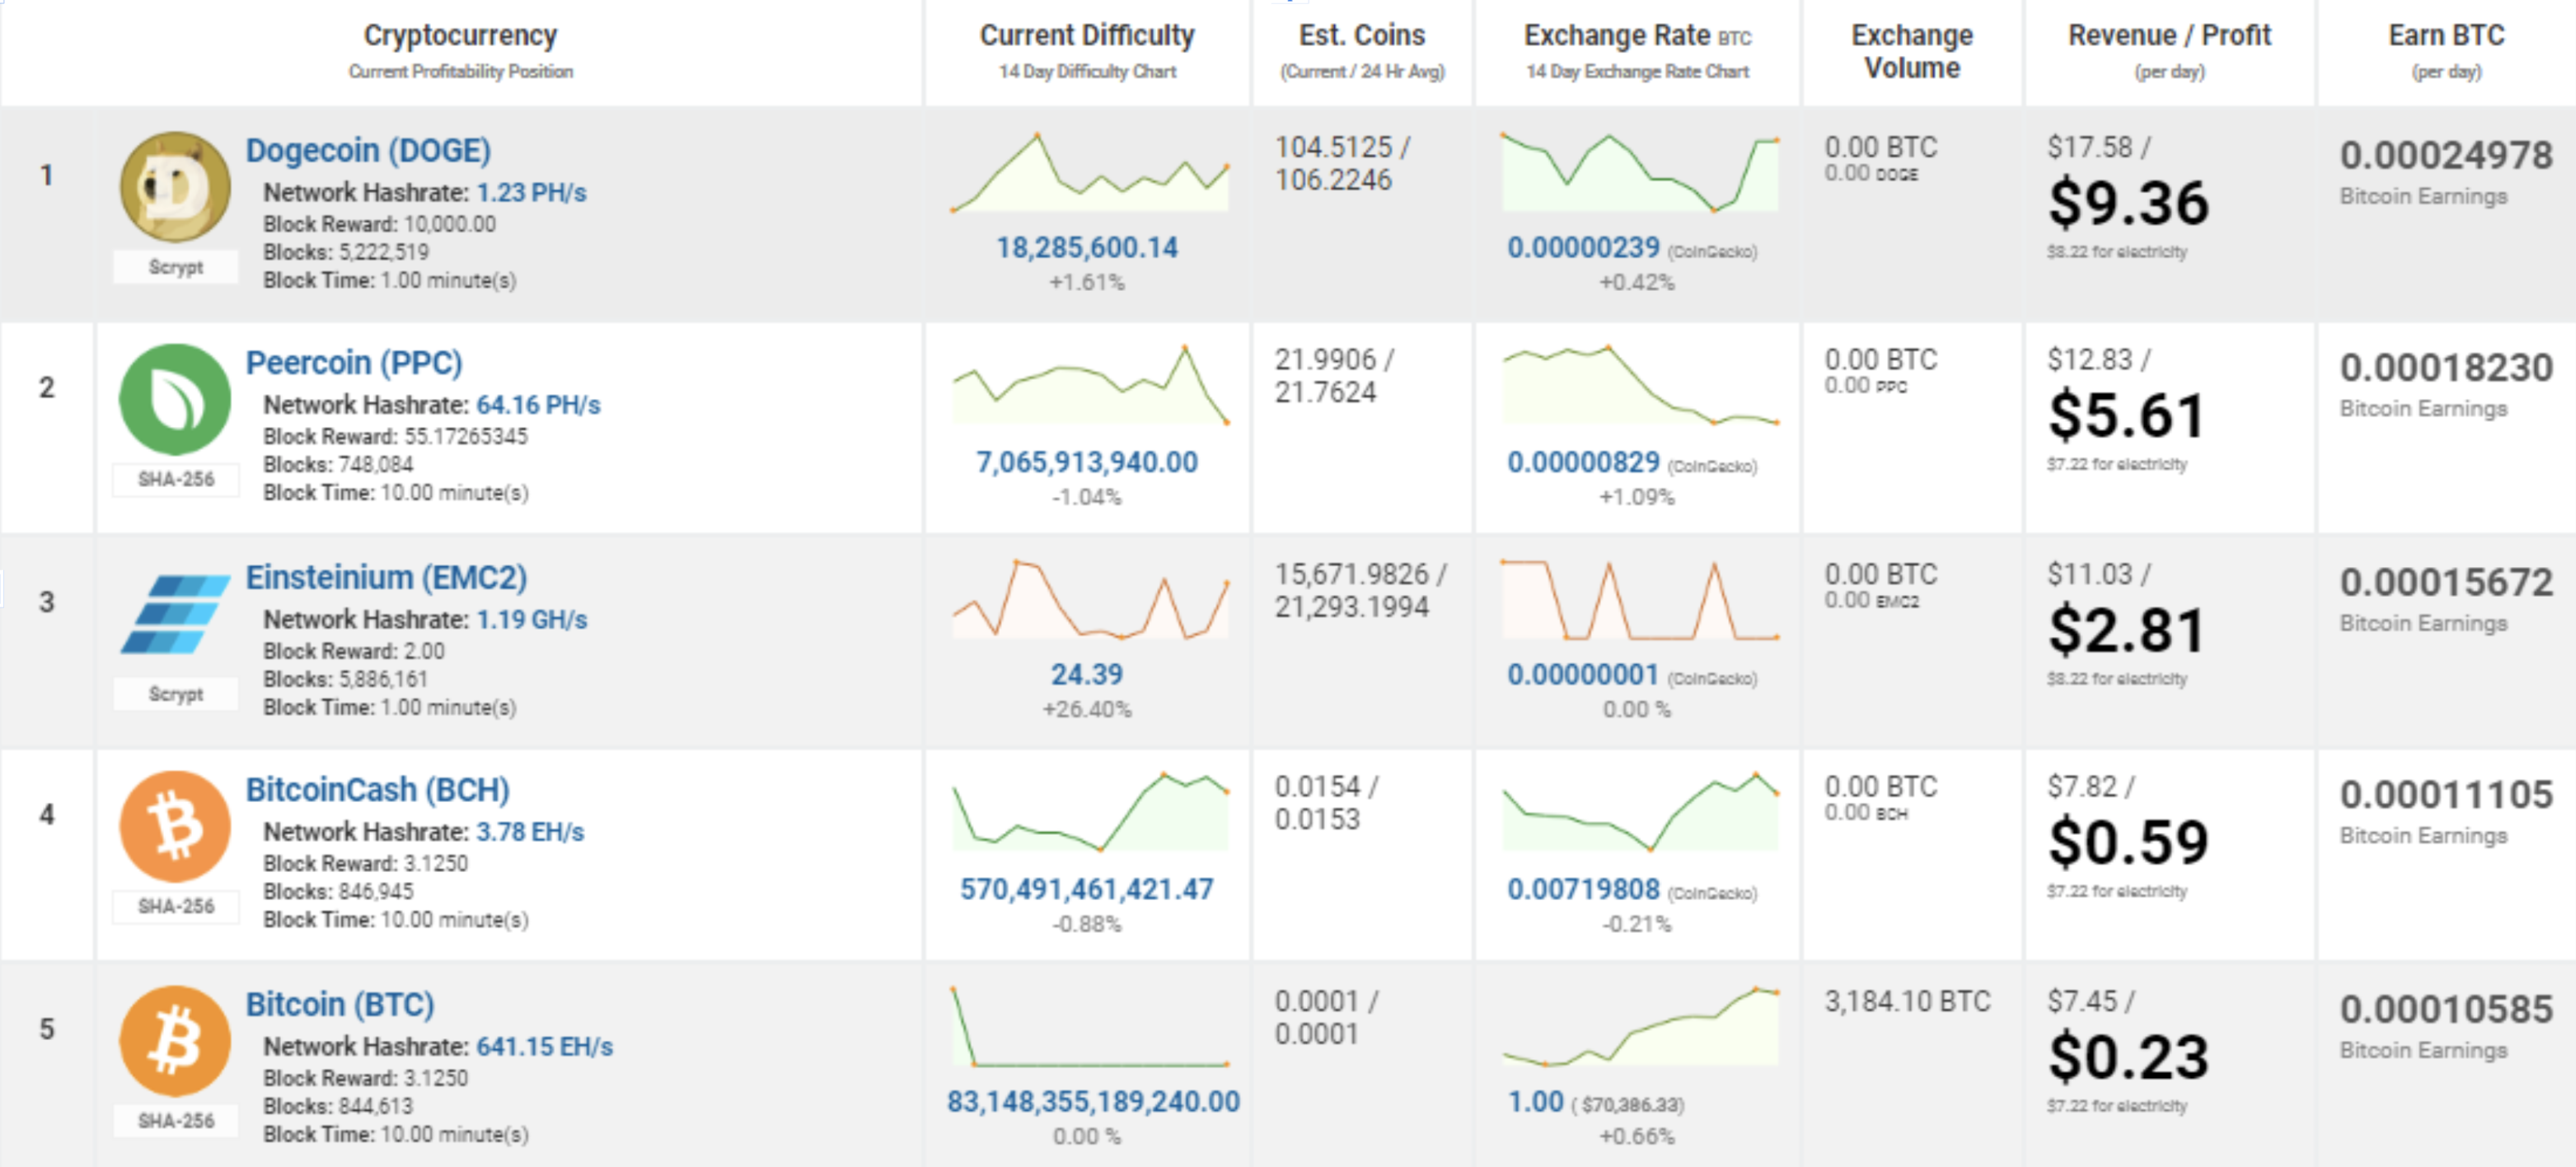Image resolution: width=2576 pixels, height=1167 pixels.
Task: Click Bitcoin exchange volume 3,184.10 BTC
Action: [1907, 1001]
